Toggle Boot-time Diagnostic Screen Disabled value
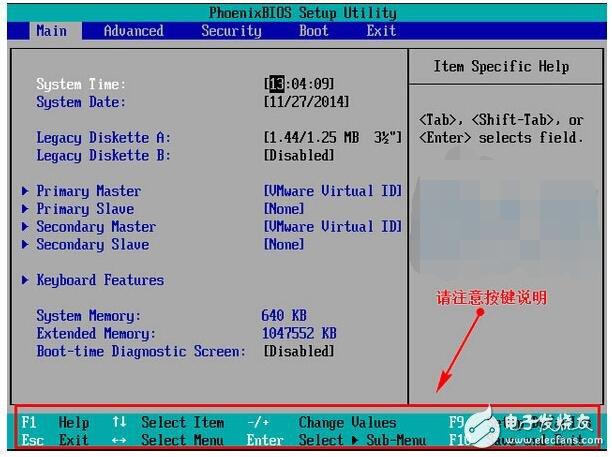The height and width of the screenshot is (457, 612). [x=299, y=351]
